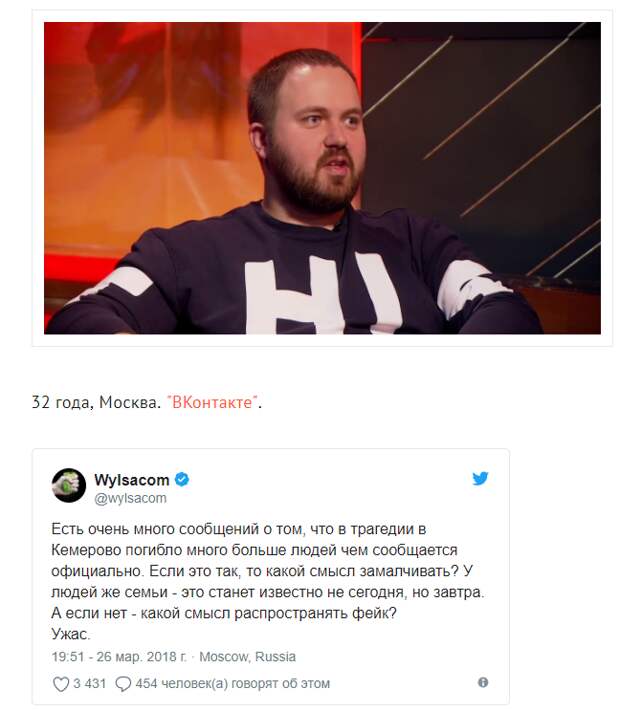Open the tweet timestamp 19:51 - 26 мар. 2018

[x=119, y=657]
